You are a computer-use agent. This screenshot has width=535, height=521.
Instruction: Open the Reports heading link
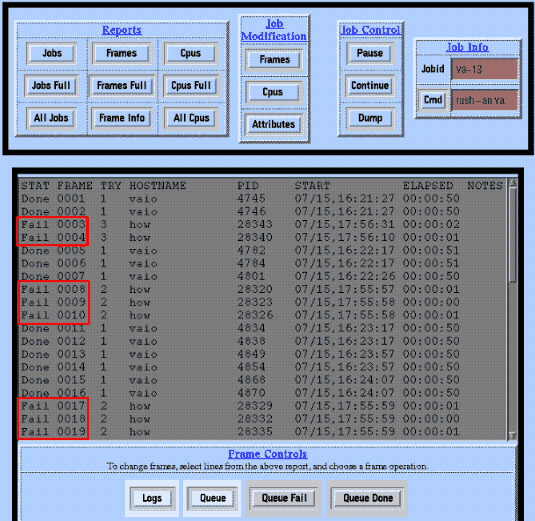pyautogui.click(x=122, y=30)
